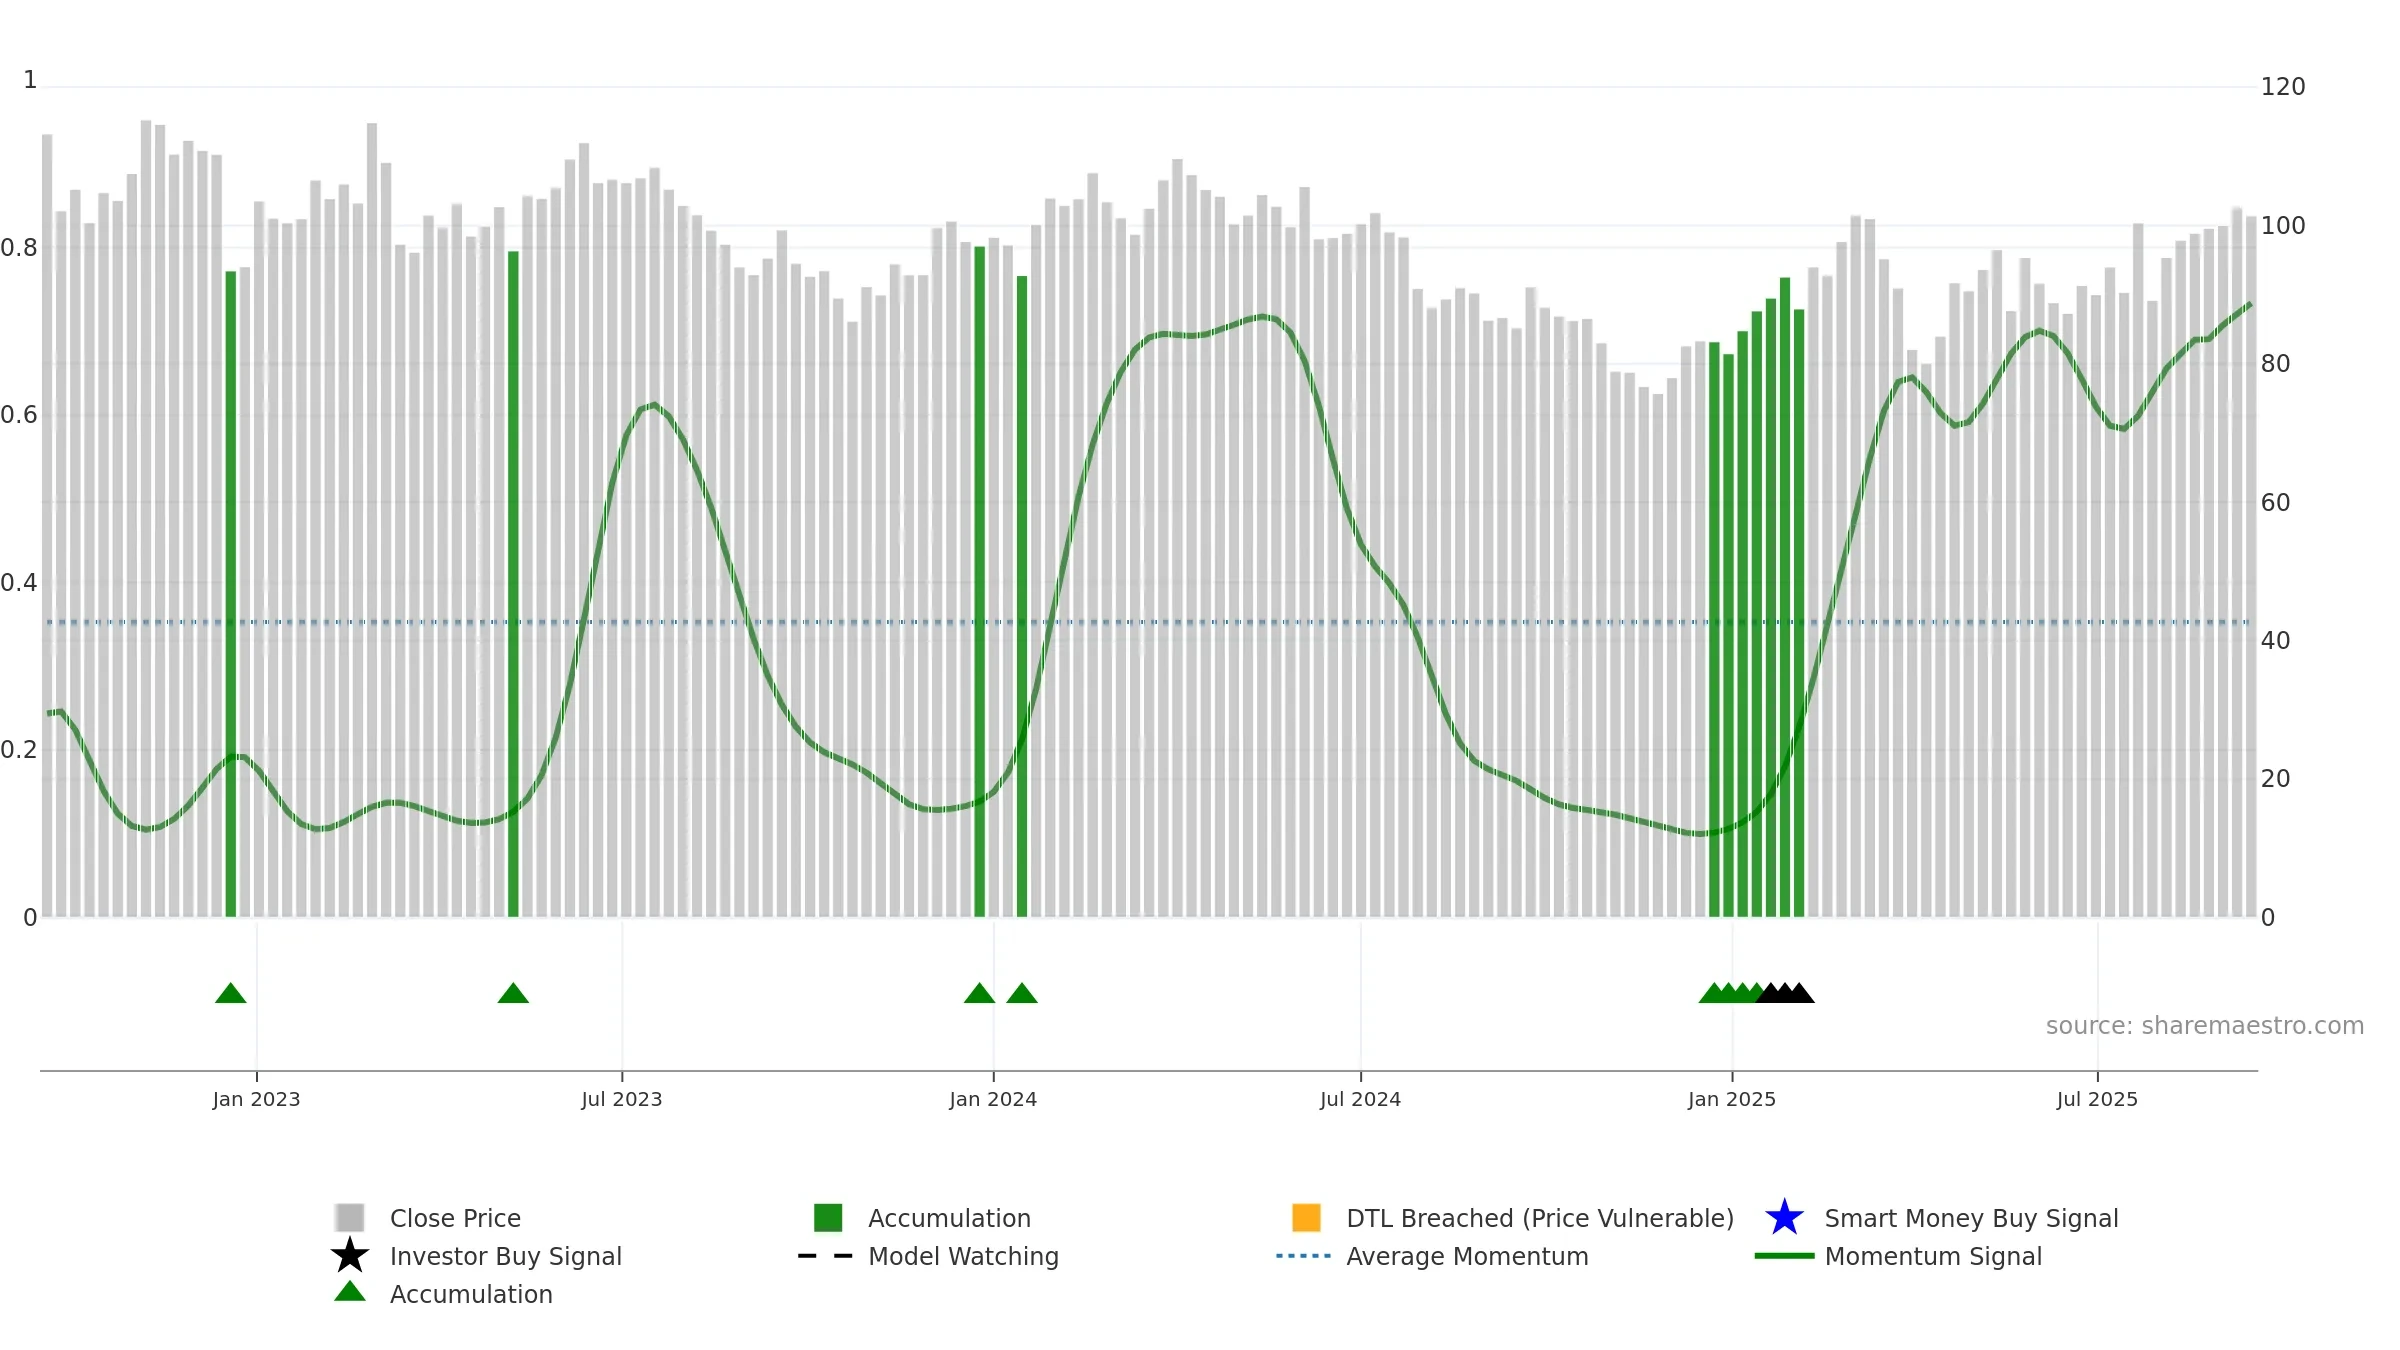Click the blue Smart Money Buy Signal star
Viewport: 2400px width, 1350px height.
[x=1784, y=1217]
